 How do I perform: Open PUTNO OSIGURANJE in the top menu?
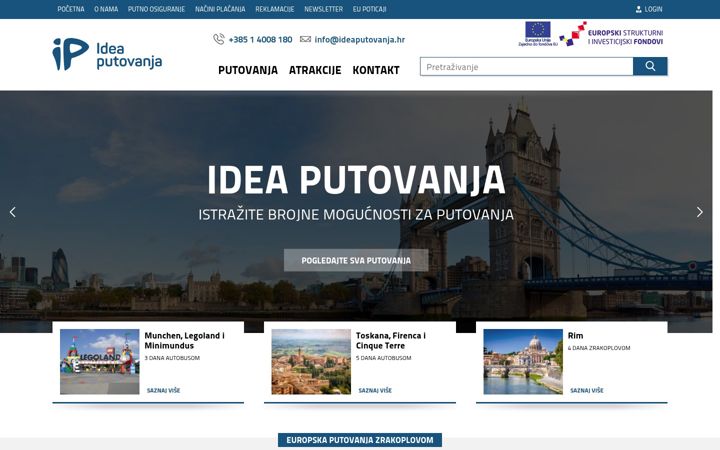tap(156, 9)
